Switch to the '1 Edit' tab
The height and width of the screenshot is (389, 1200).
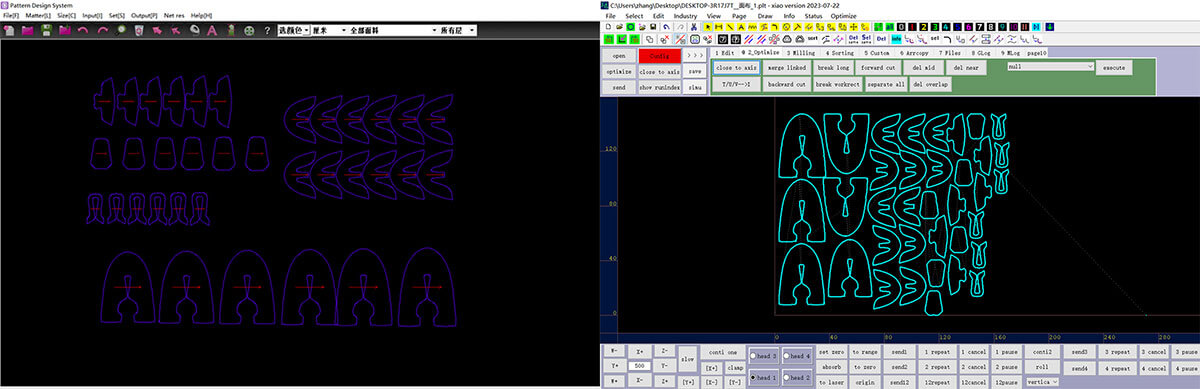[725, 52]
